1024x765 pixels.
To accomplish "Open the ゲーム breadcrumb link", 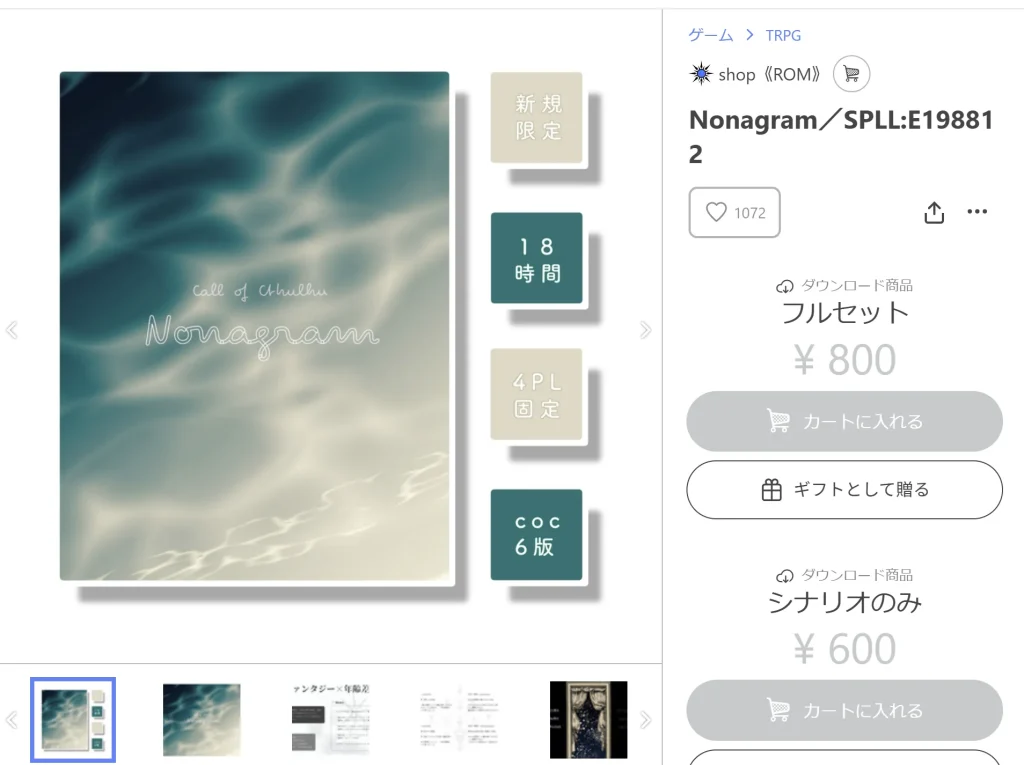I will tap(711, 35).
